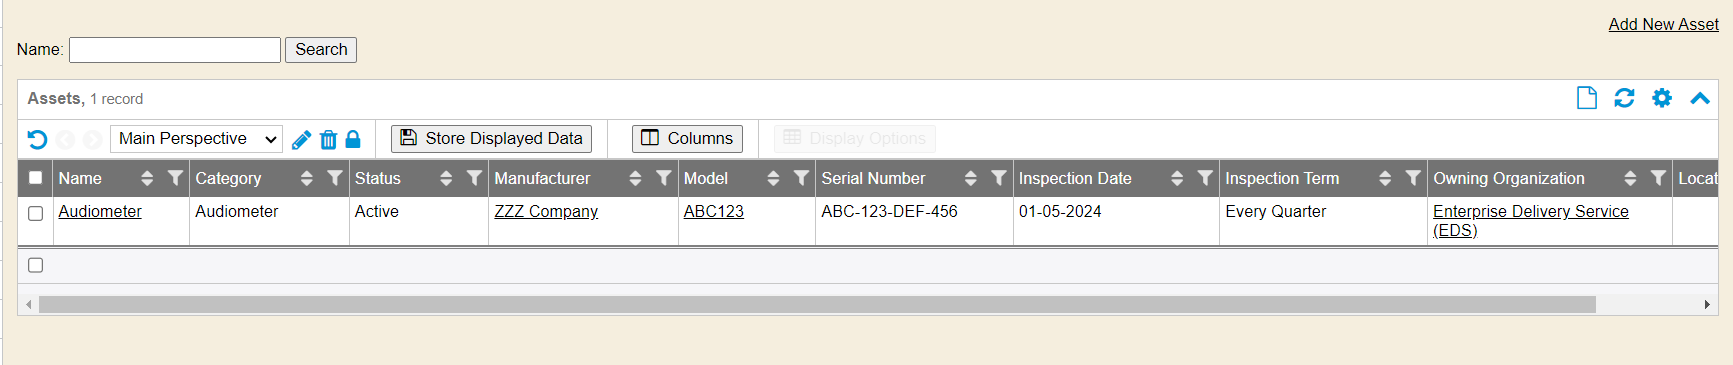Viewport: 1733px width, 365px height.
Task: Click the pencil edit perspective icon
Action: pos(301,139)
